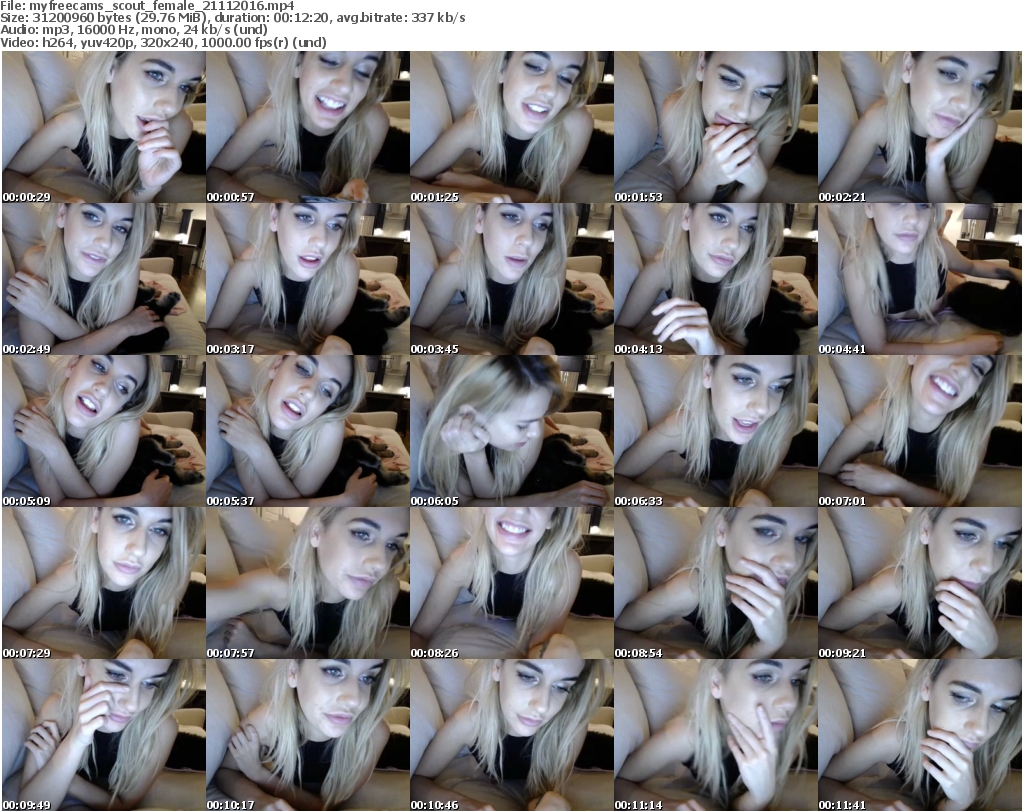The image size is (1024, 811).
Task: Select the thumbnail frame stamped 00:00:29
Action: click(x=104, y=127)
